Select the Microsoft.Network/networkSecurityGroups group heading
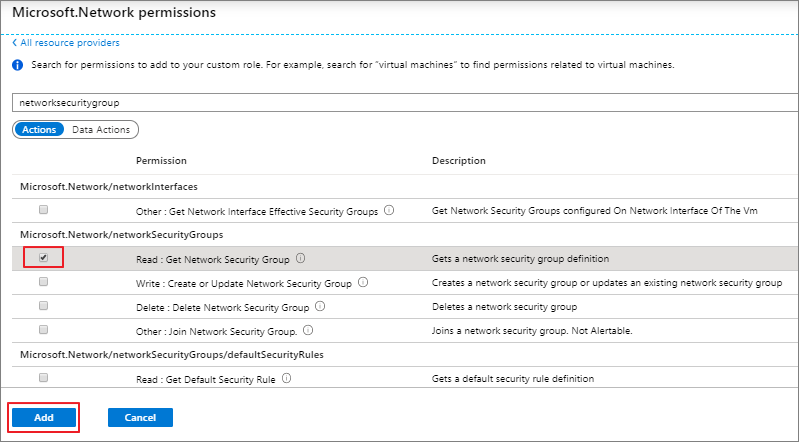799x442 pixels. pyautogui.click(x=122, y=235)
